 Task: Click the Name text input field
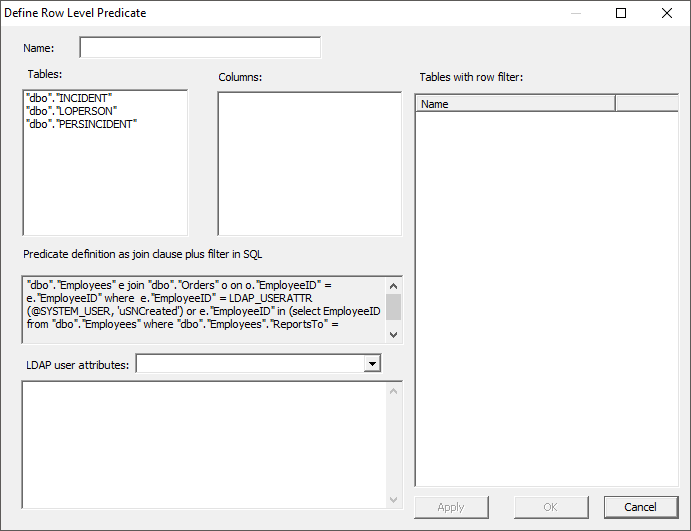(x=200, y=48)
